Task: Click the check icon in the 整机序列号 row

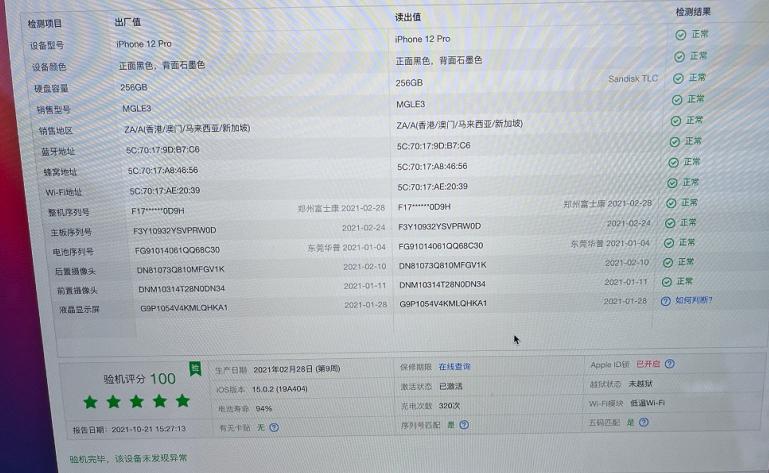Action: (671, 203)
